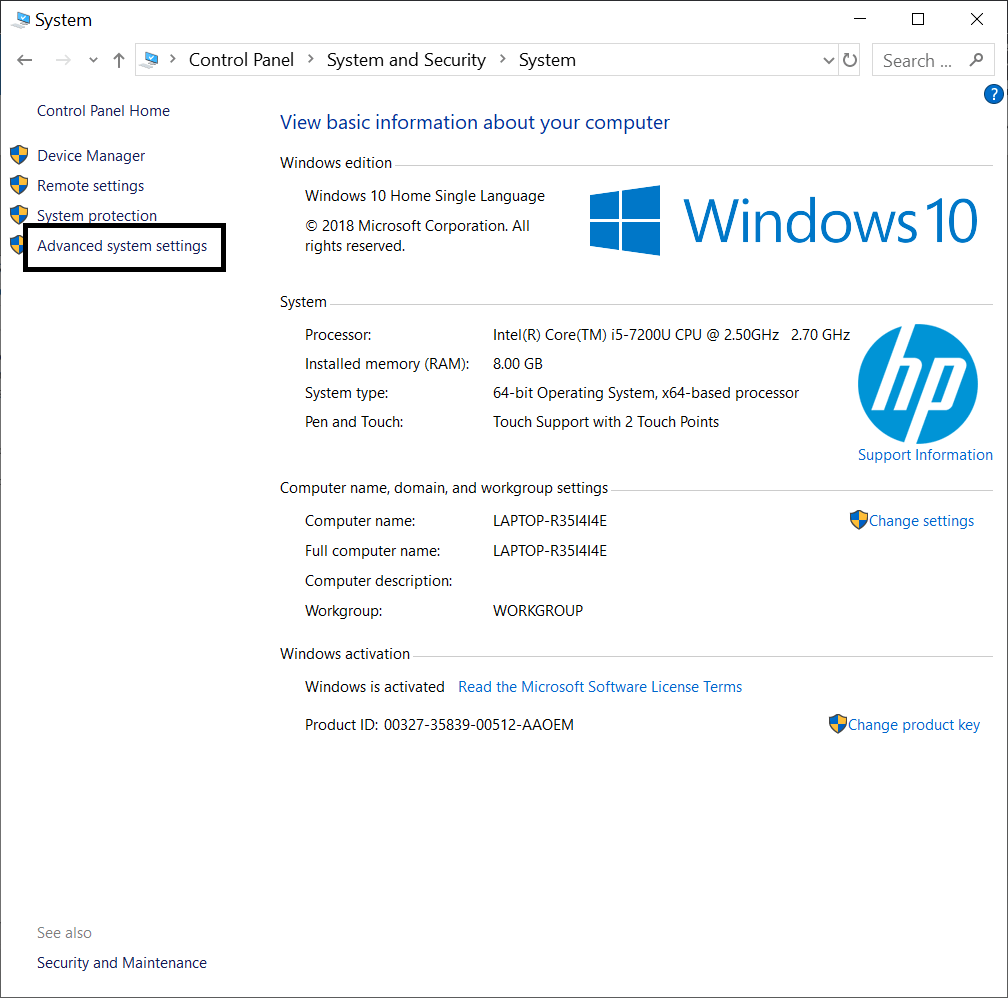
Task: Click the shield icon next to Change settings
Action: (858, 520)
